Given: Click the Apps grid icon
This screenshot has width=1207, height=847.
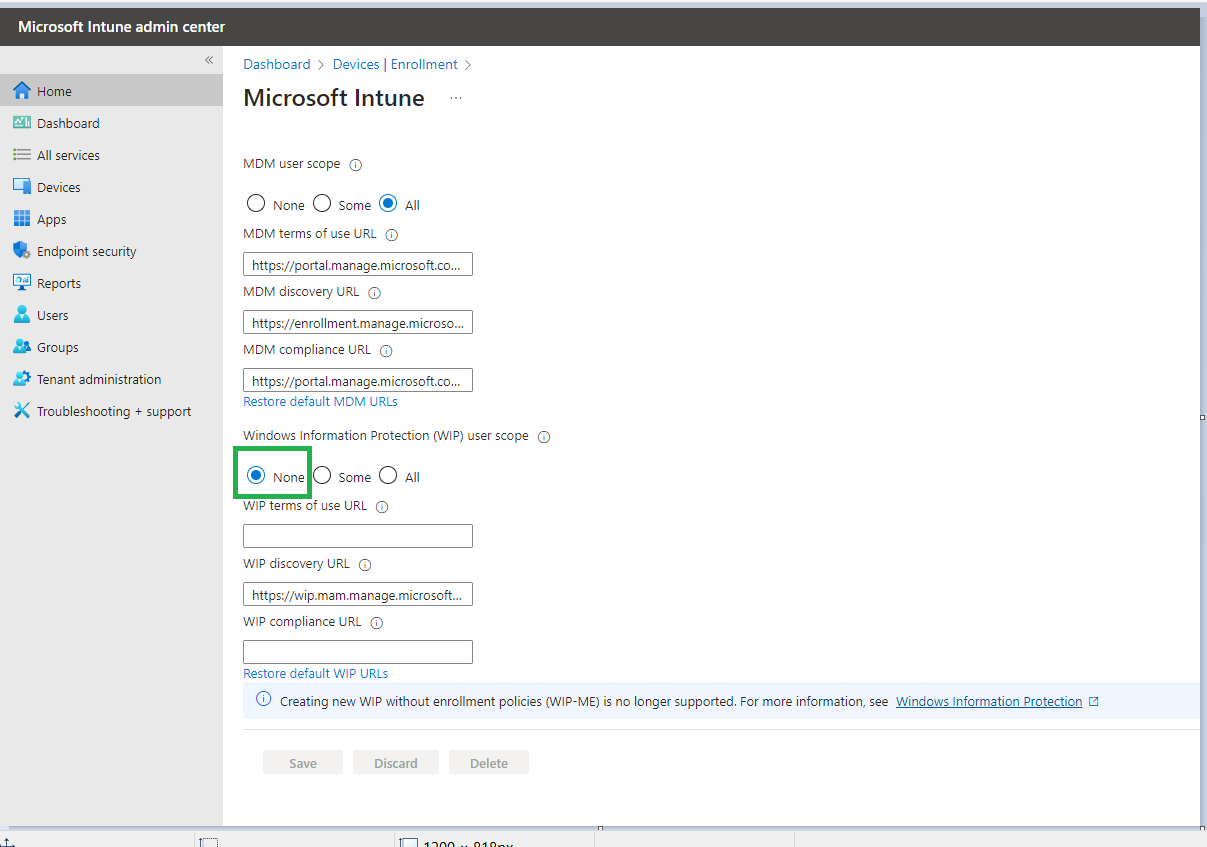Looking at the screenshot, I should pos(22,219).
